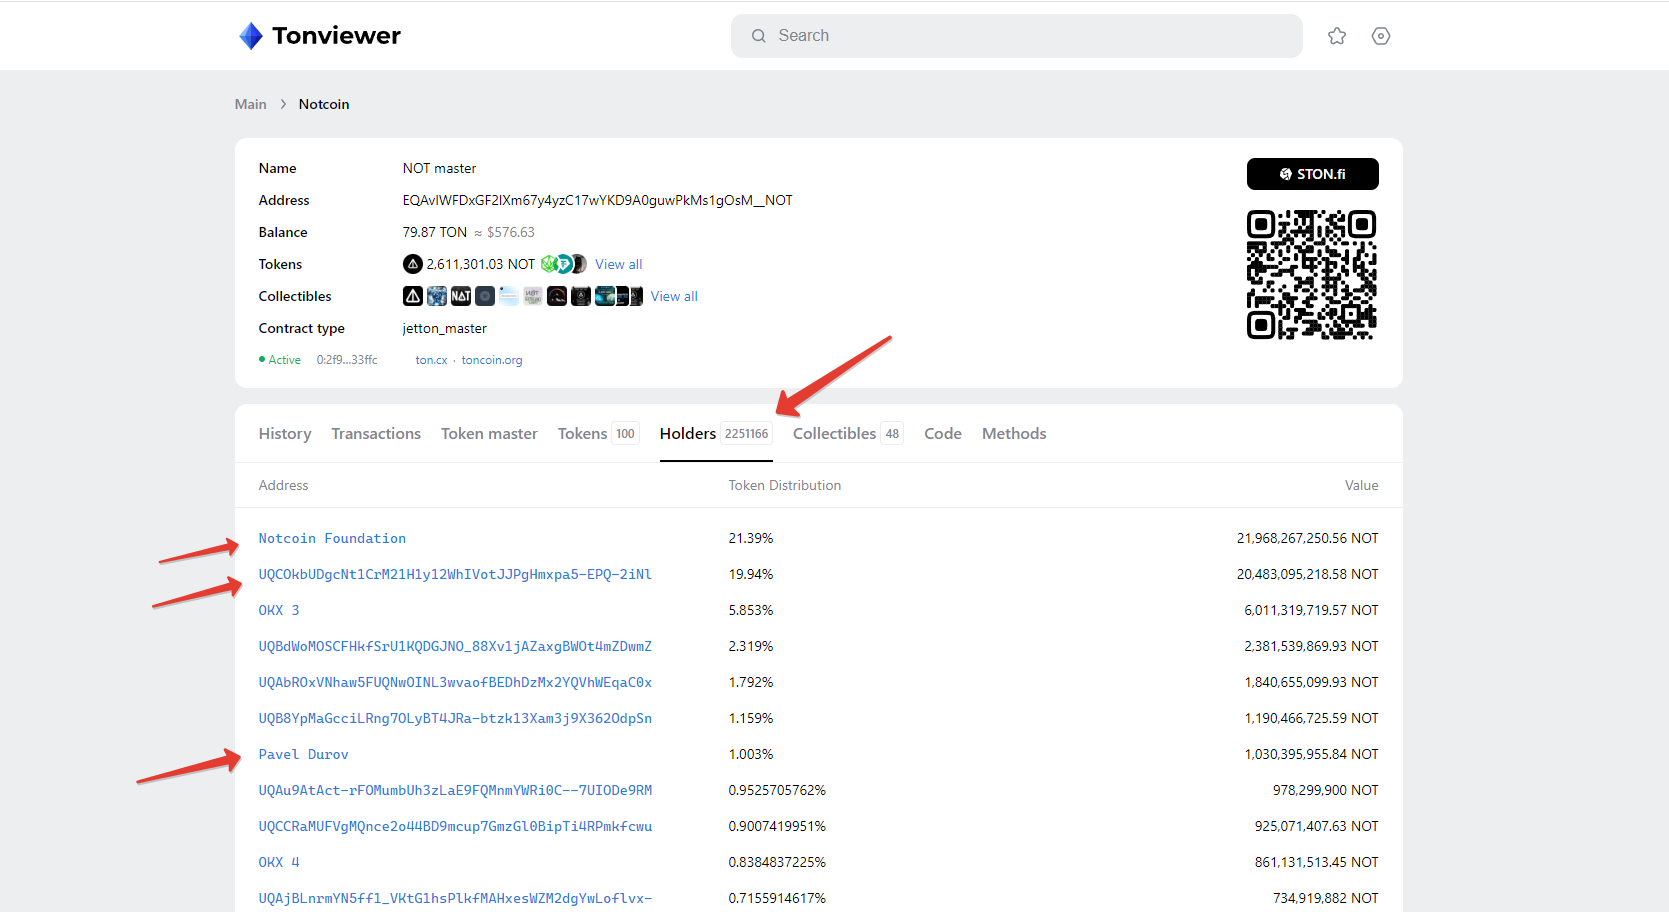Open the light blue collectible thumbnail
Screen dimensions: 1669x912
click(x=509, y=296)
